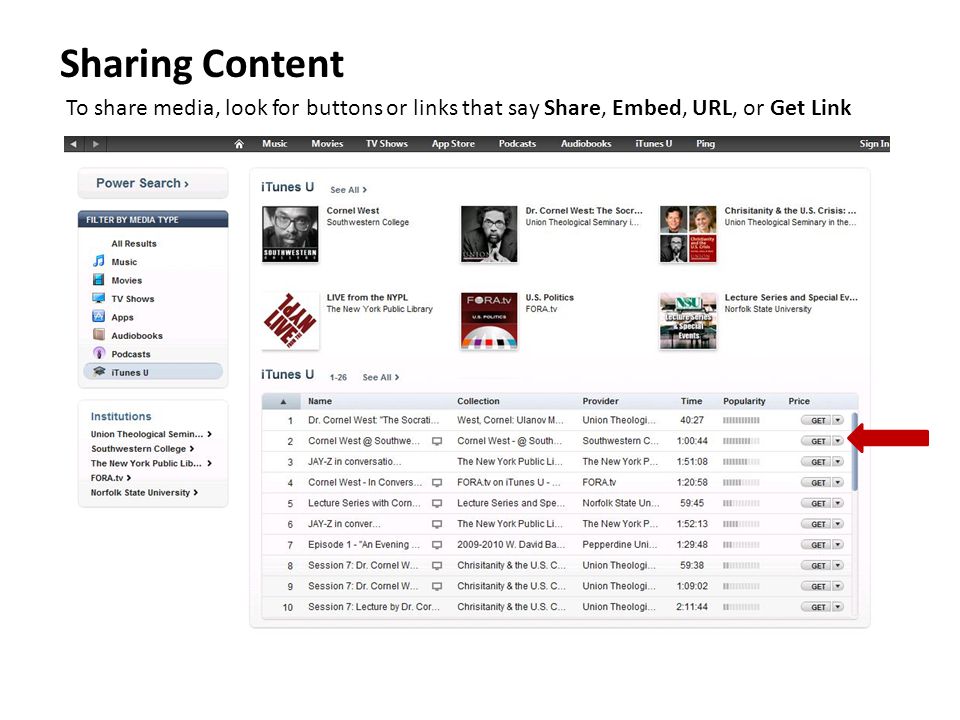Click See All beside iTunes U 1-26
The width and height of the screenshot is (960, 720).
click(381, 377)
